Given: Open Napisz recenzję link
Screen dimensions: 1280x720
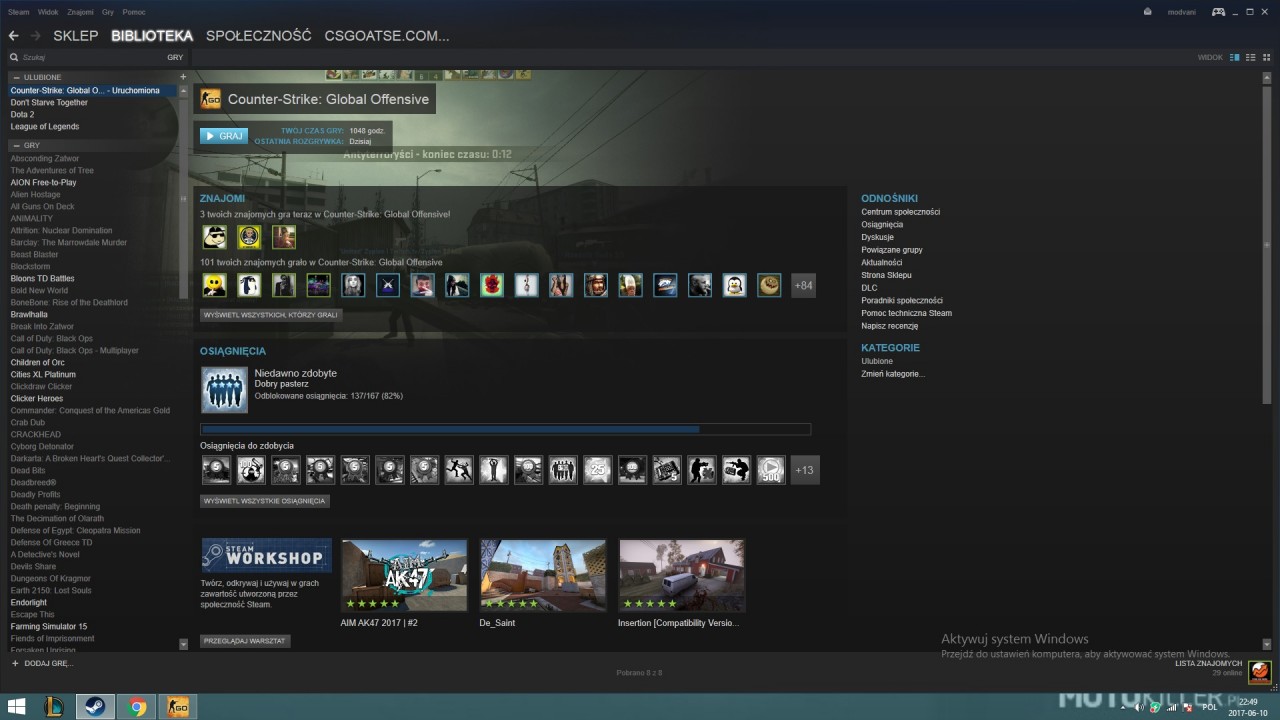Looking at the screenshot, I should pyautogui.click(x=890, y=326).
